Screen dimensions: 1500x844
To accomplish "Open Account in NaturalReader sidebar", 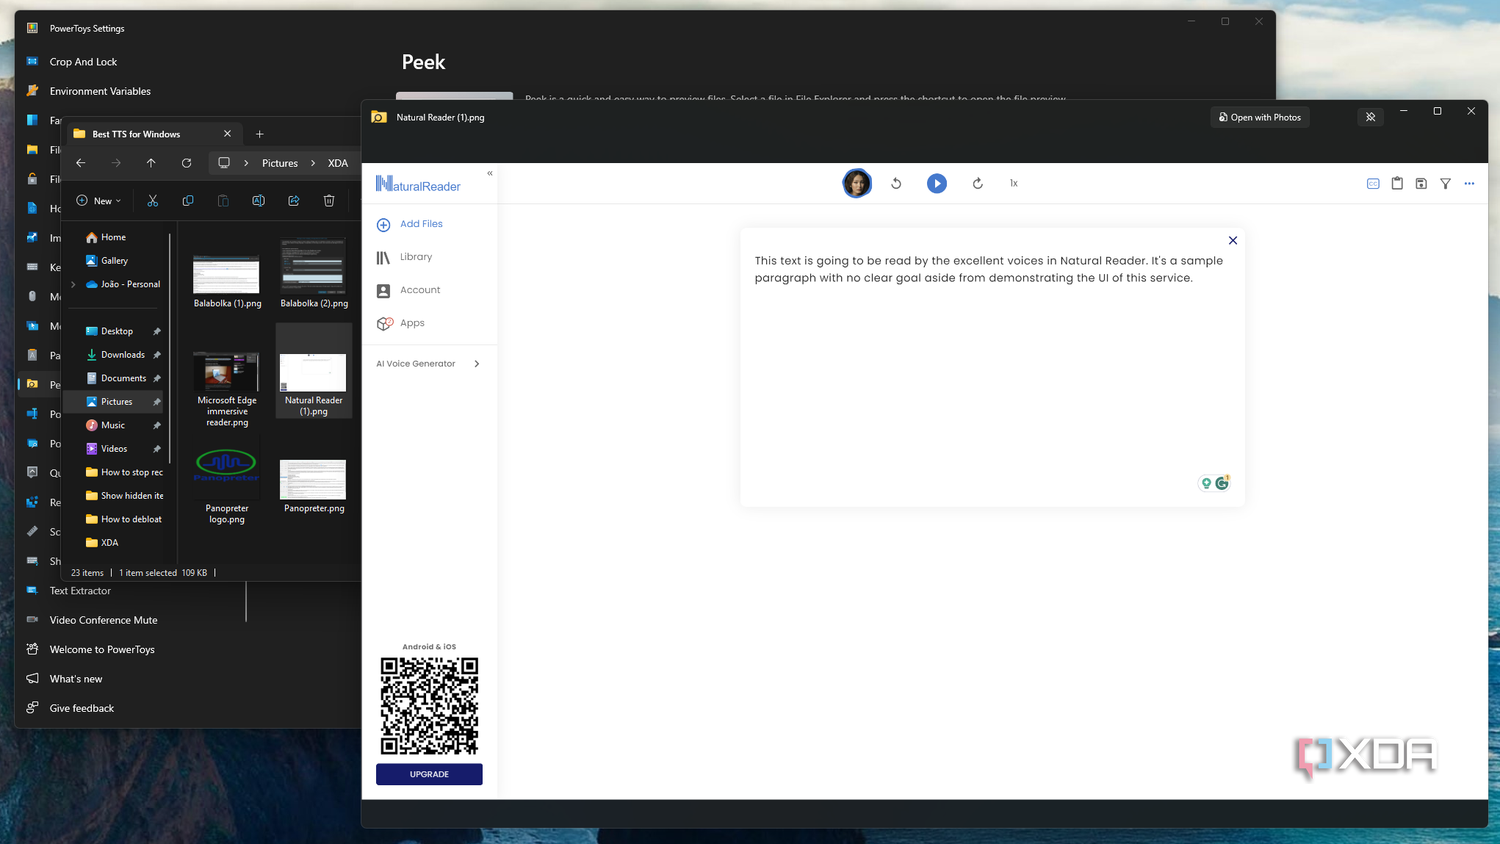I will click(x=409, y=290).
